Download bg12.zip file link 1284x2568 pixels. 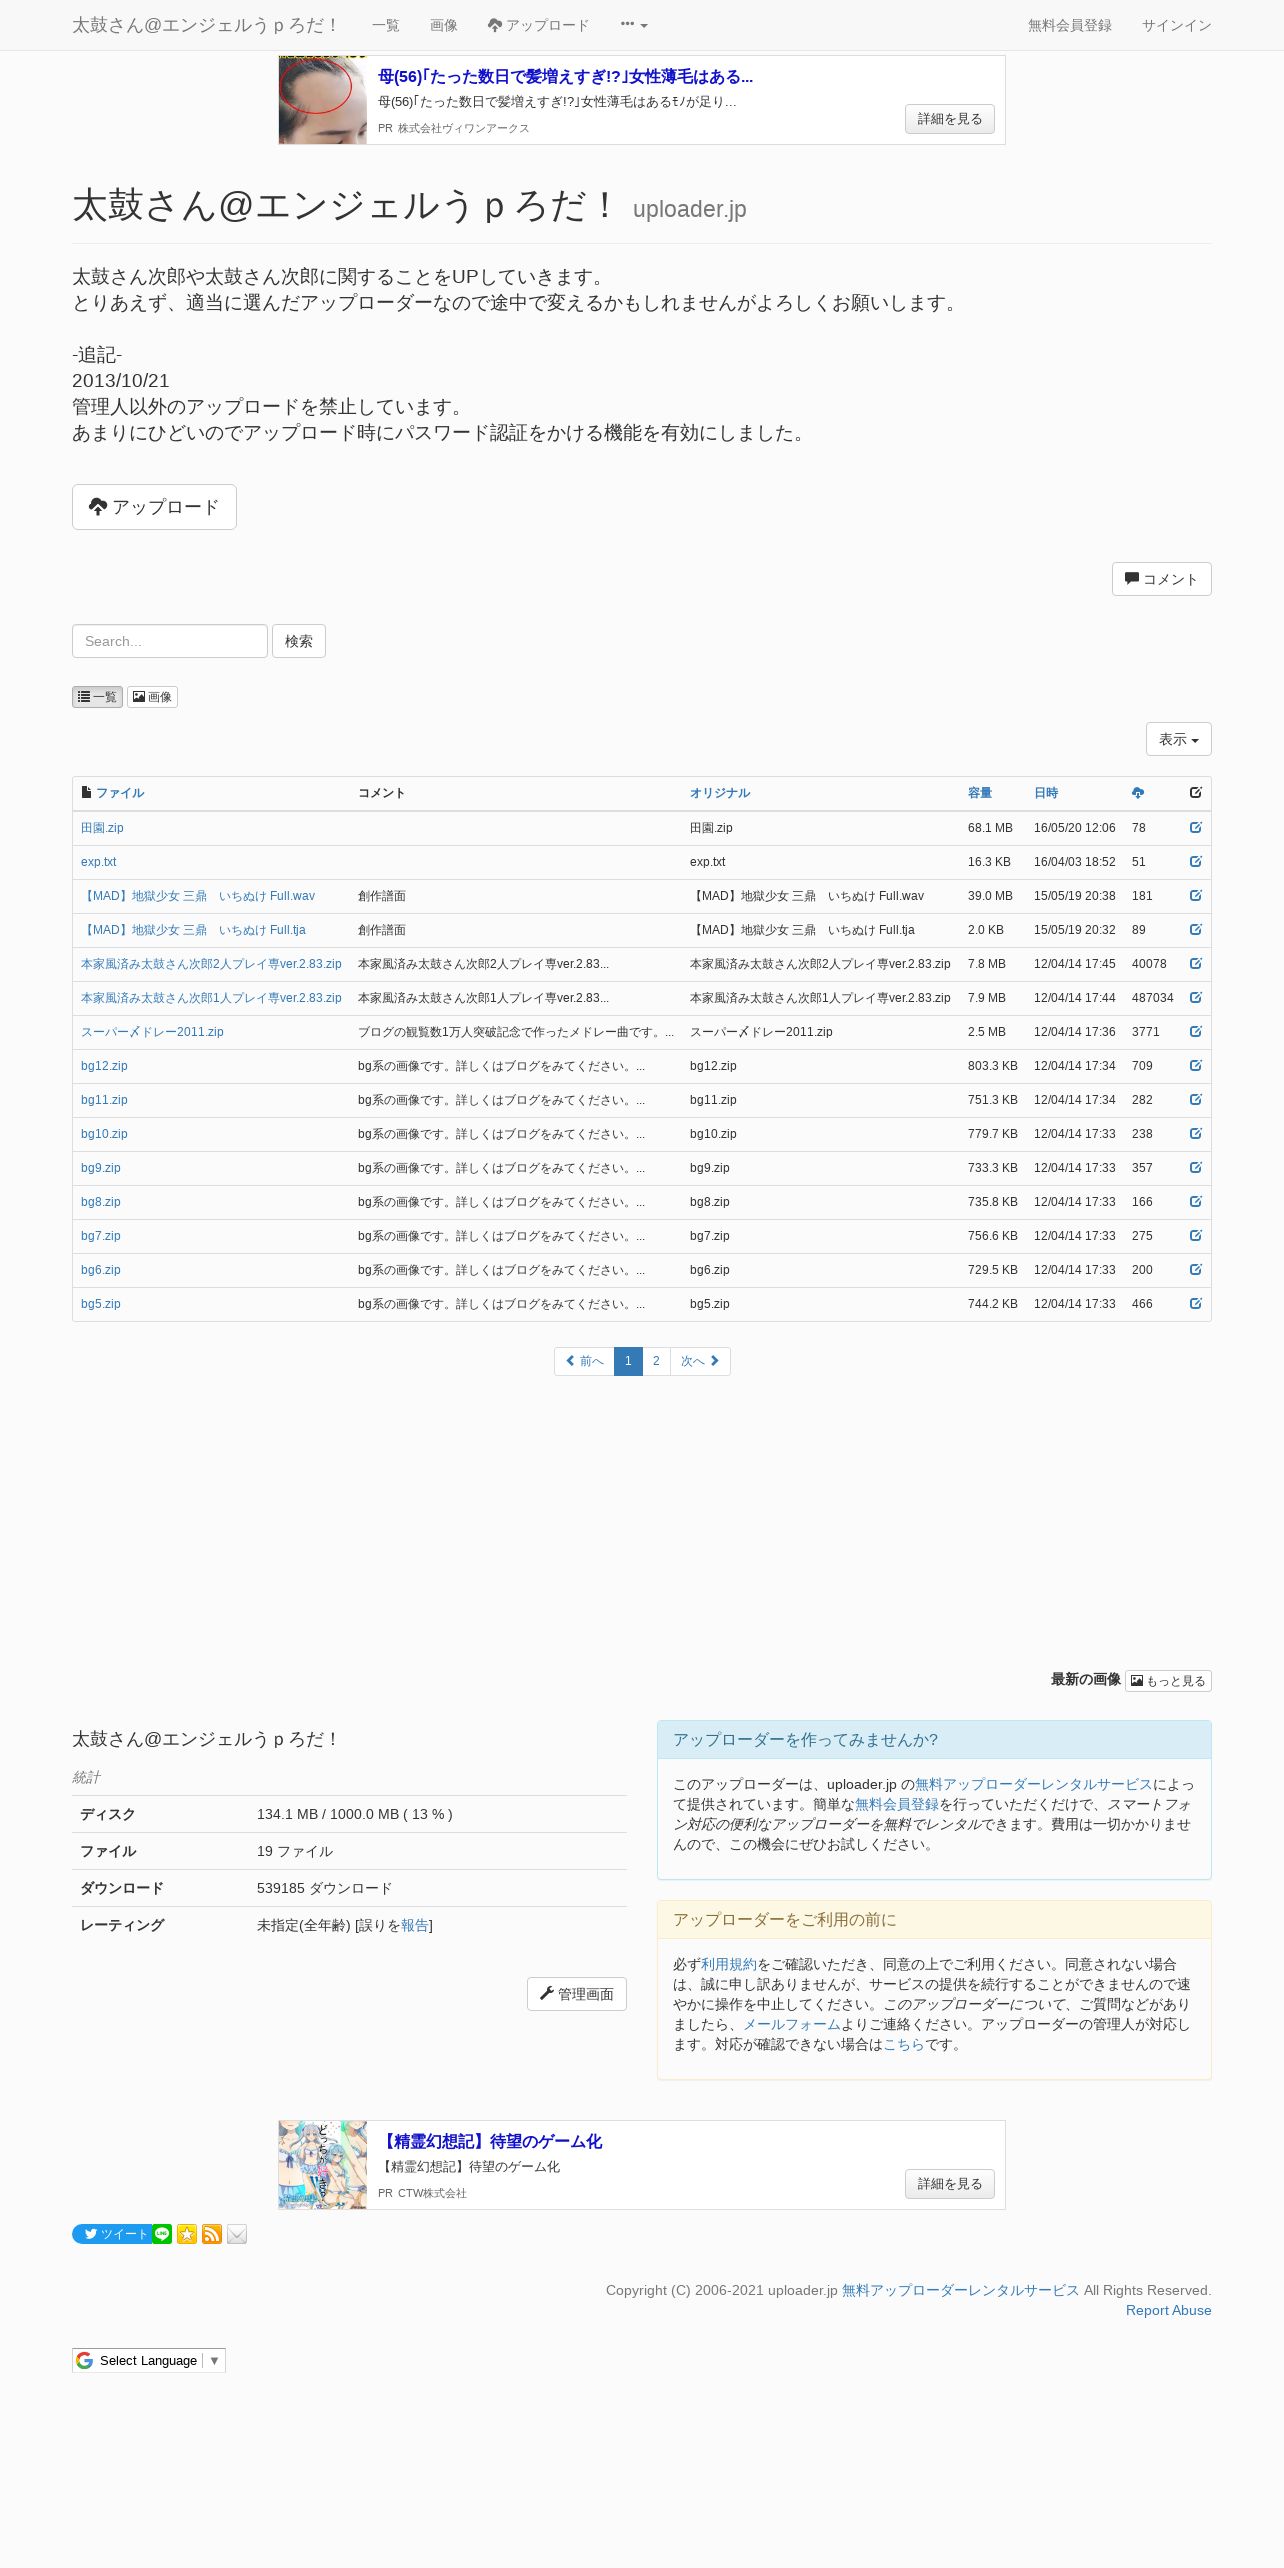tap(104, 1066)
